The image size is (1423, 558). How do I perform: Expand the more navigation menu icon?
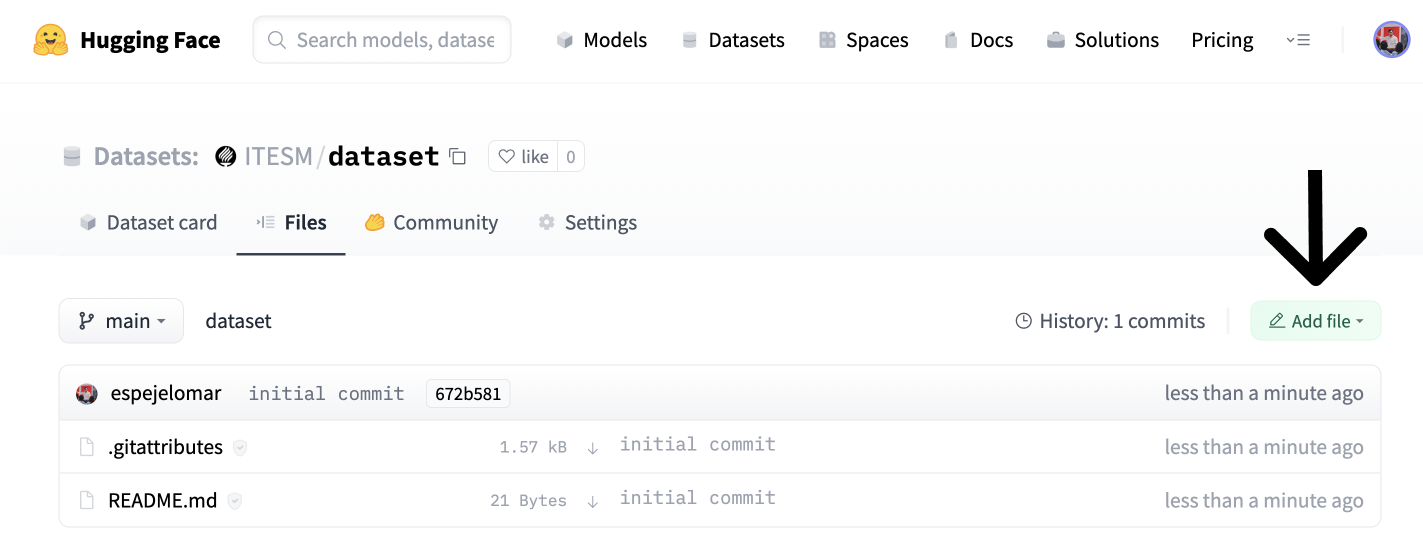[x=1297, y=40]
